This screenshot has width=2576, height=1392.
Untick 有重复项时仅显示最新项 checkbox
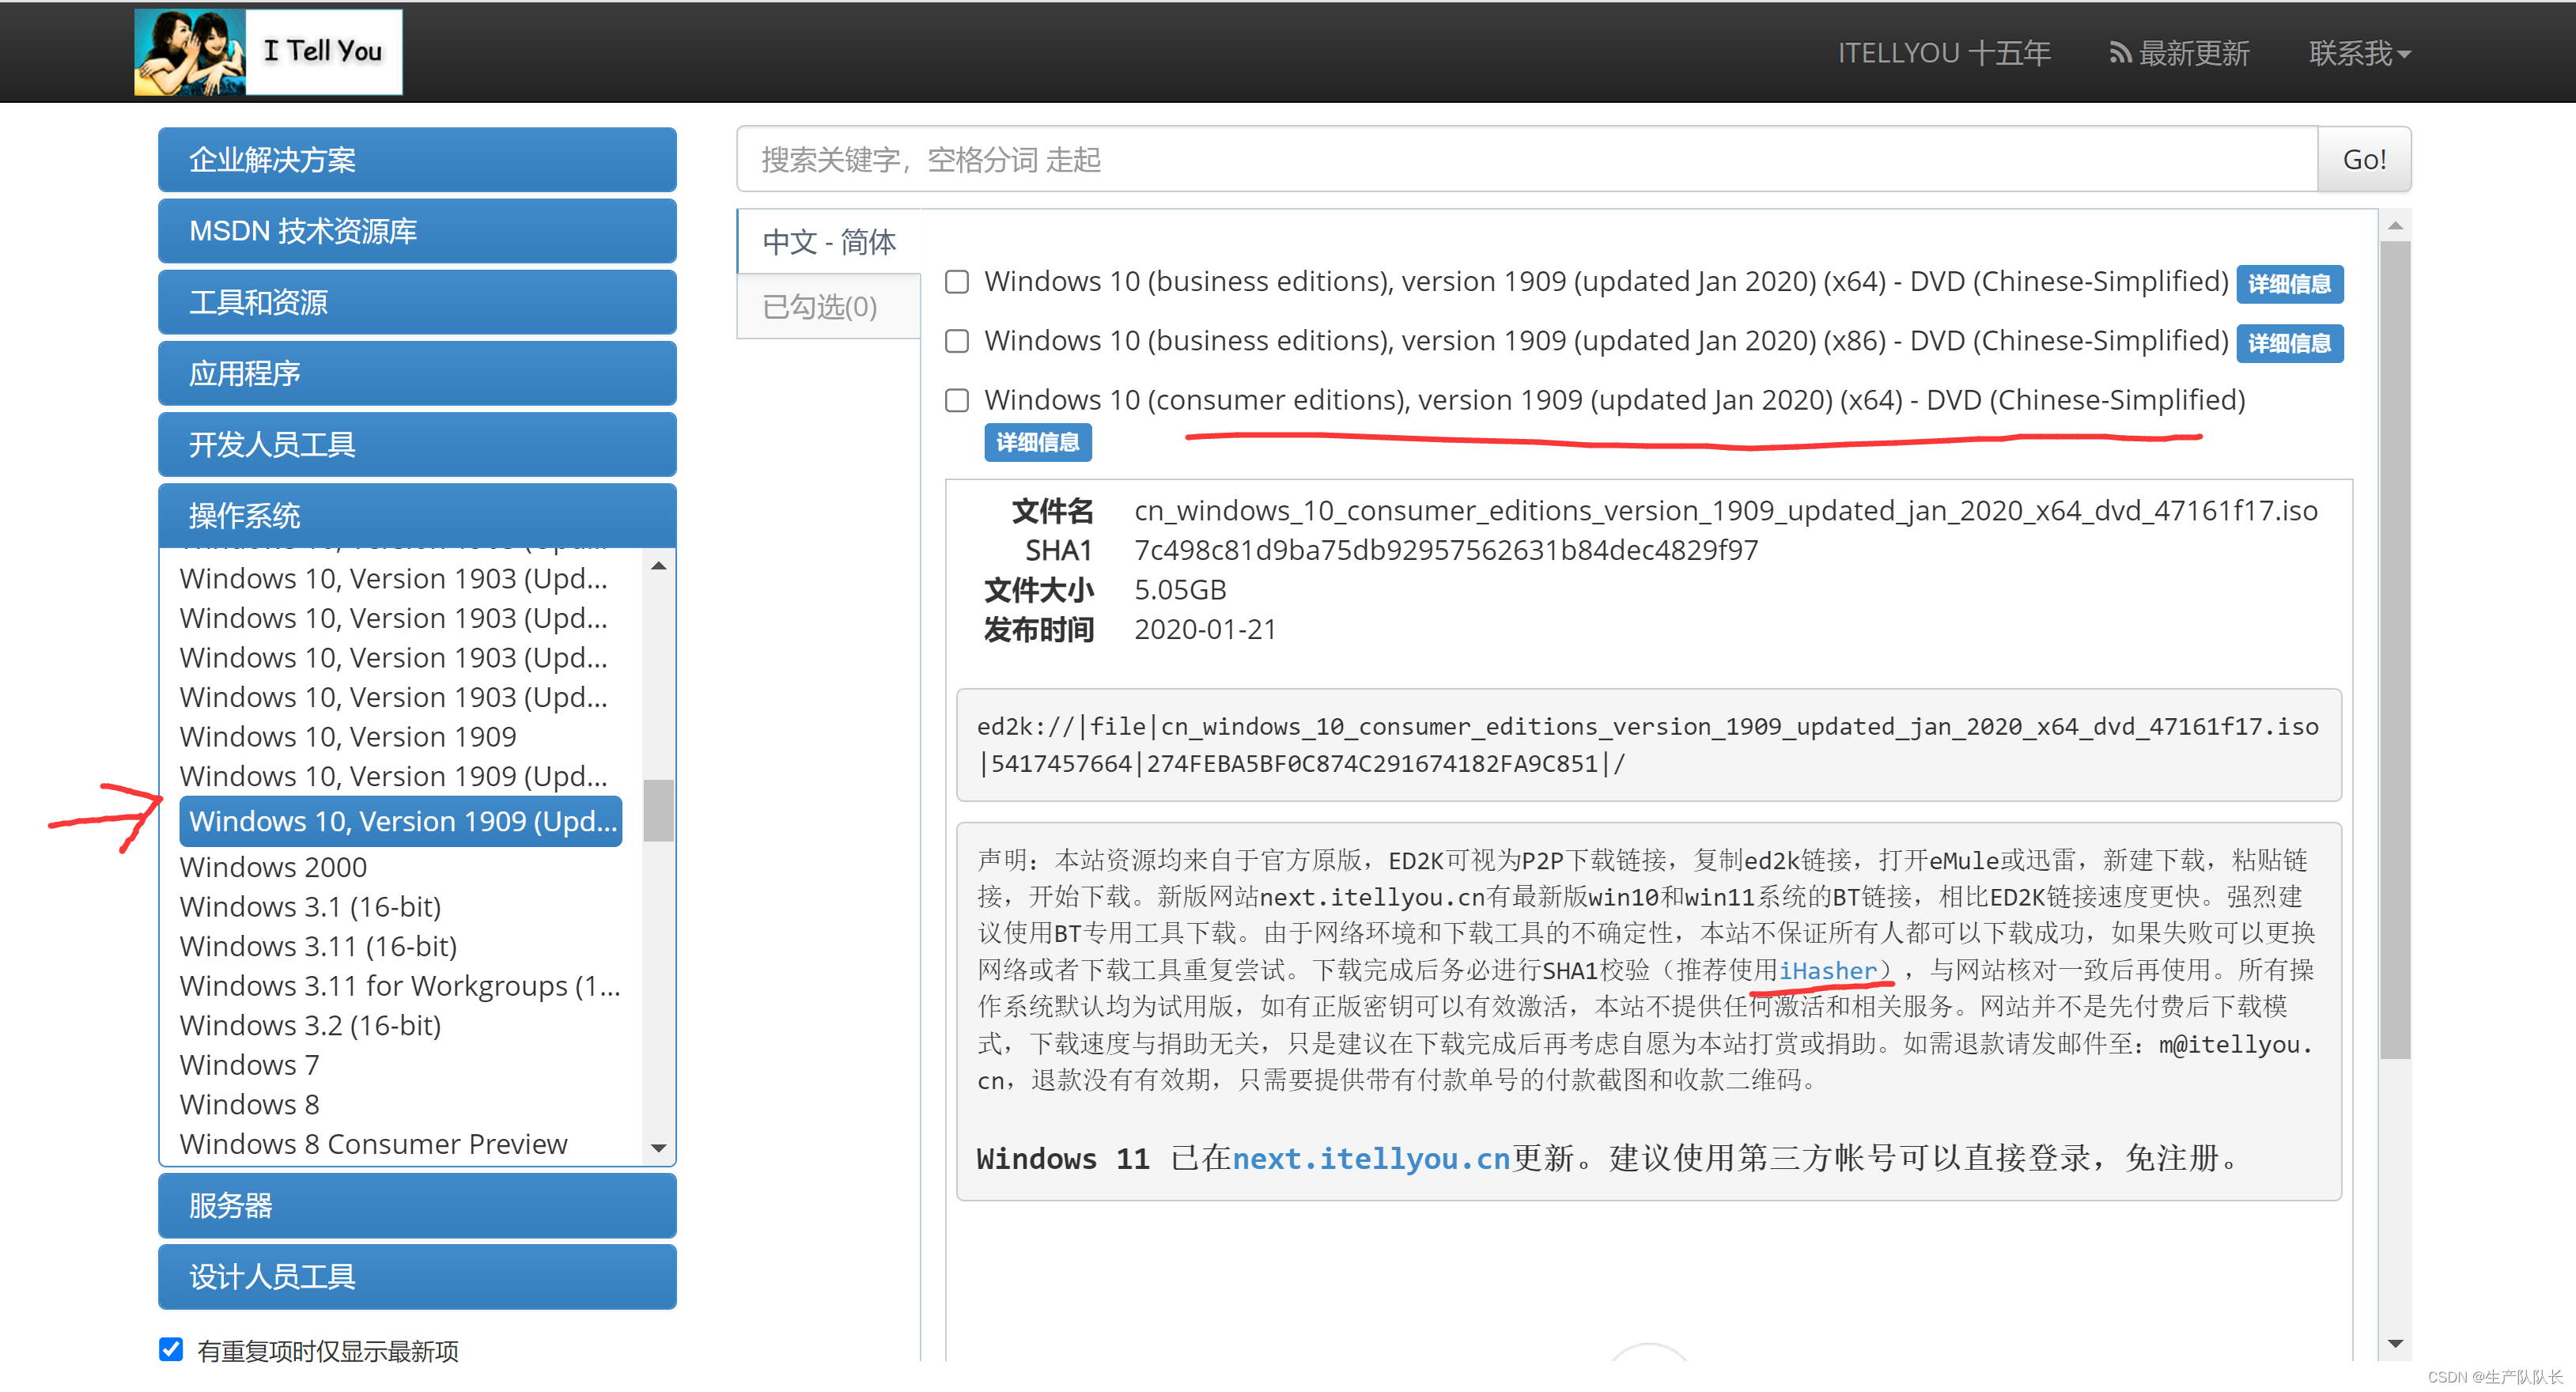click(171, 1349)
